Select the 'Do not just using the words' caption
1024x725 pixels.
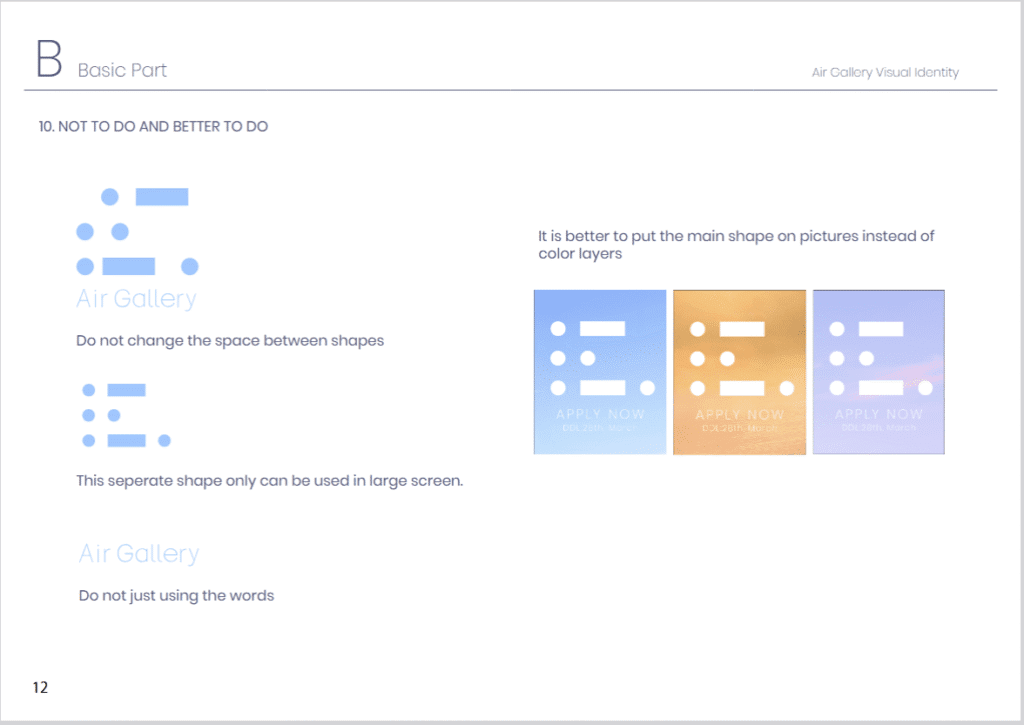pyautogui.click(x=176, y=596)
